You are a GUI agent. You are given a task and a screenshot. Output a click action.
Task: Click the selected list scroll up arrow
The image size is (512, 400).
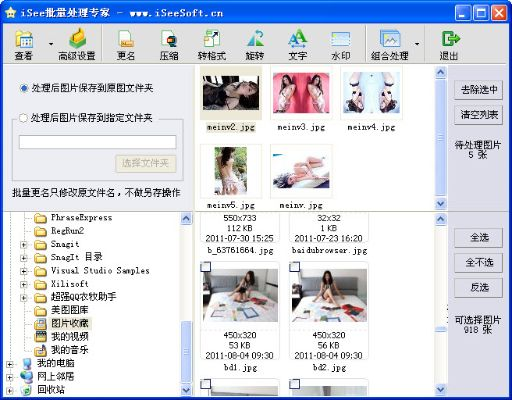441,72
